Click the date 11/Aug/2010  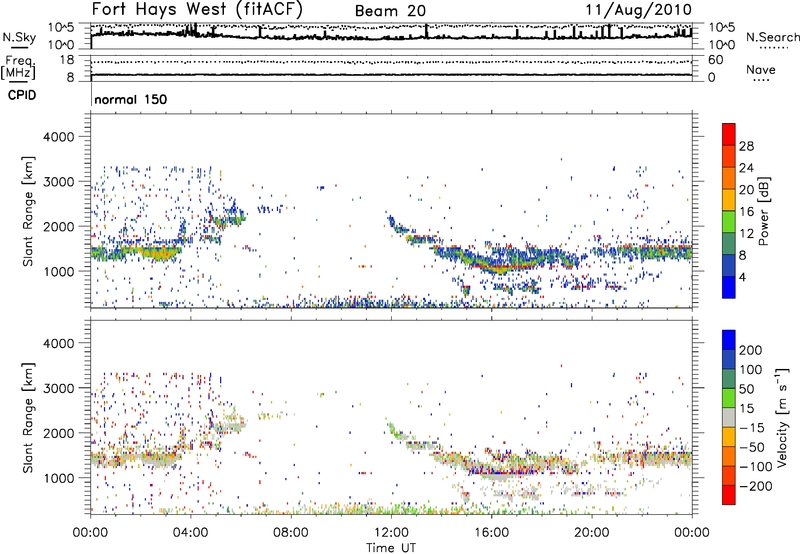point(638,10)
